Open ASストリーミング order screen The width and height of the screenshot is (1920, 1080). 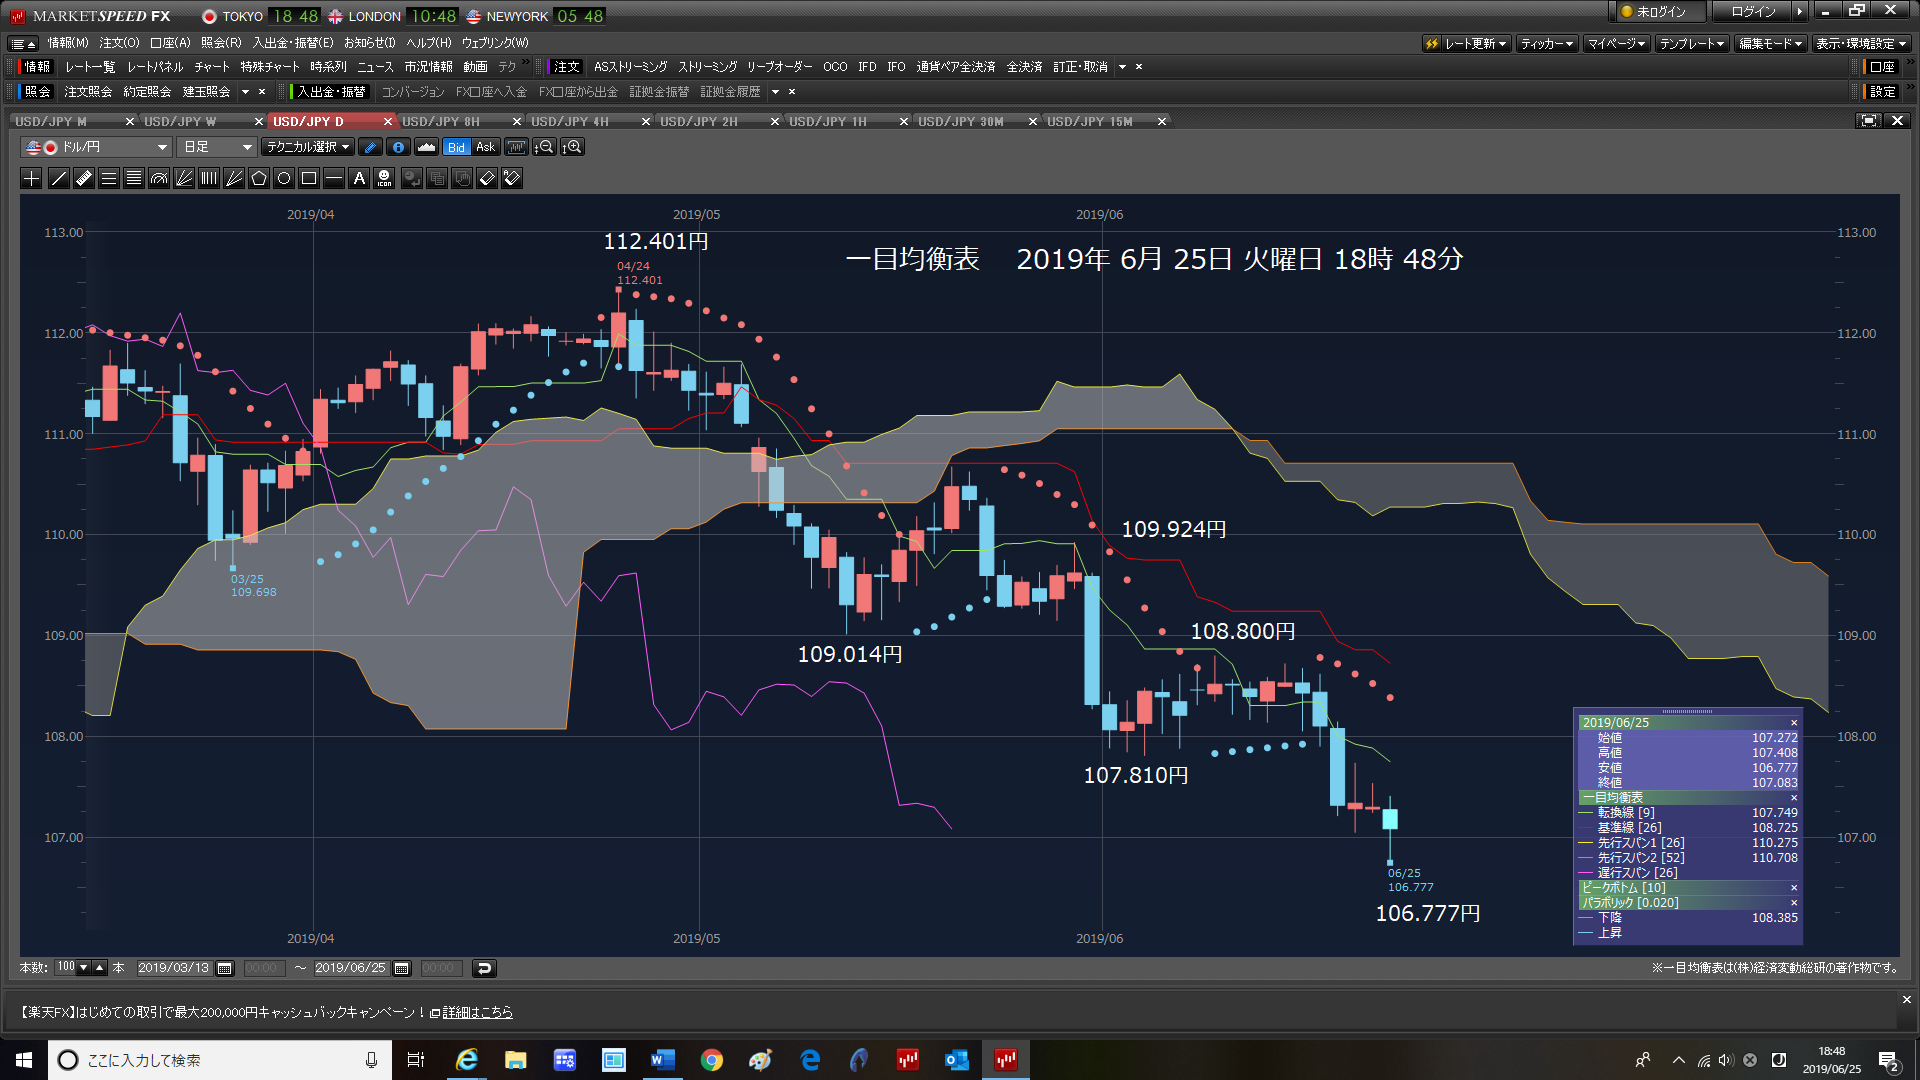tap(630, 67)
